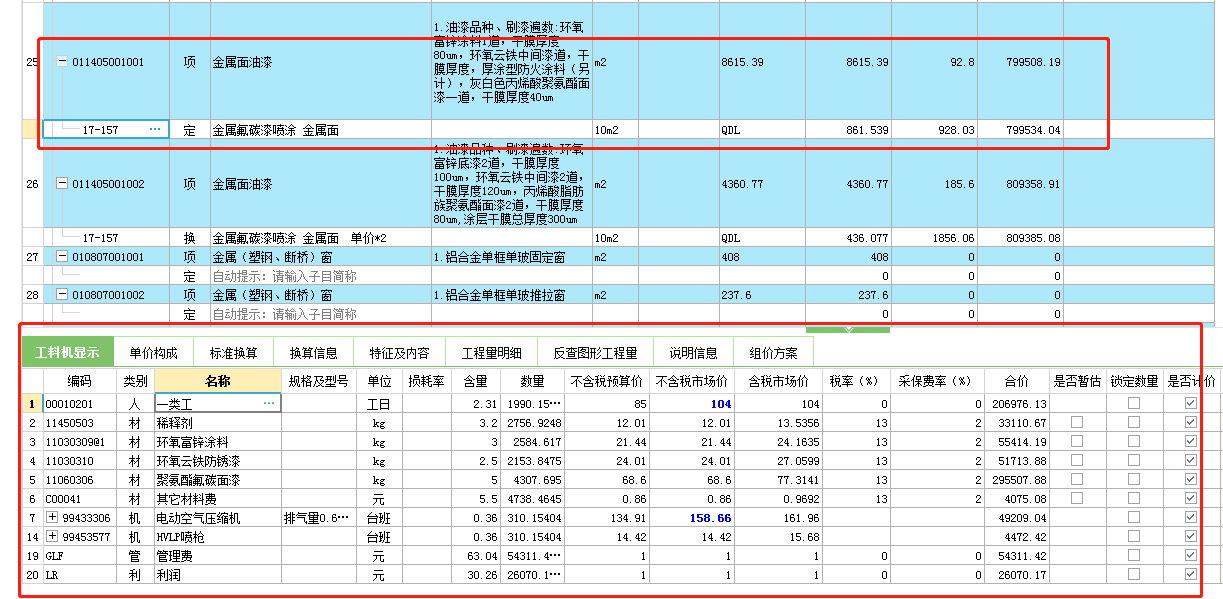
Task: Tick 锁定数量 for the 环氧云铁防锈漆 row
Action: [x=1134, y=461]
